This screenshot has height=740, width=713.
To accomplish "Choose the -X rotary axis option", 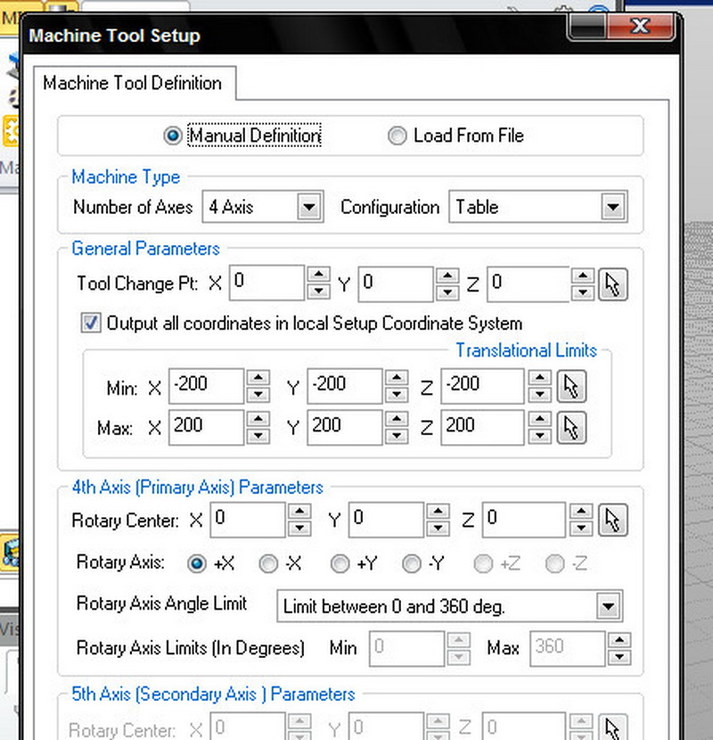I will [x=268, y=564].
